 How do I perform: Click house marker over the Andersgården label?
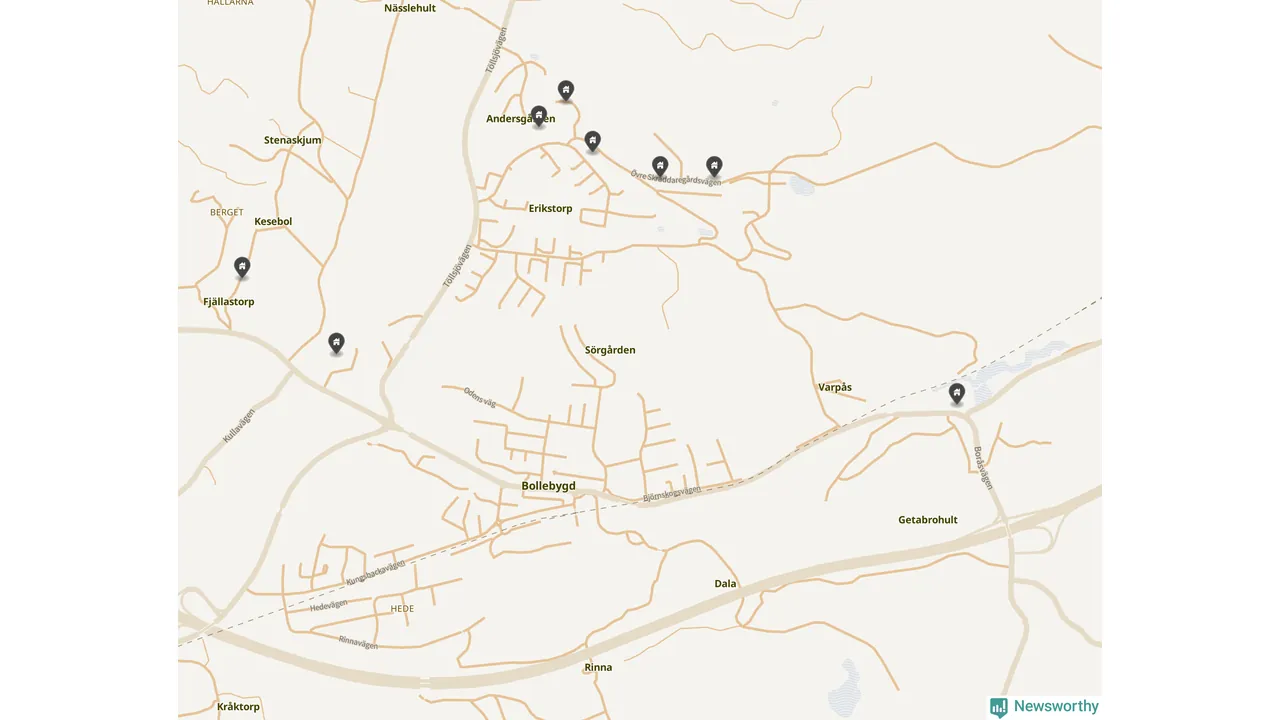pyautogui.click(x=539, y=117)
